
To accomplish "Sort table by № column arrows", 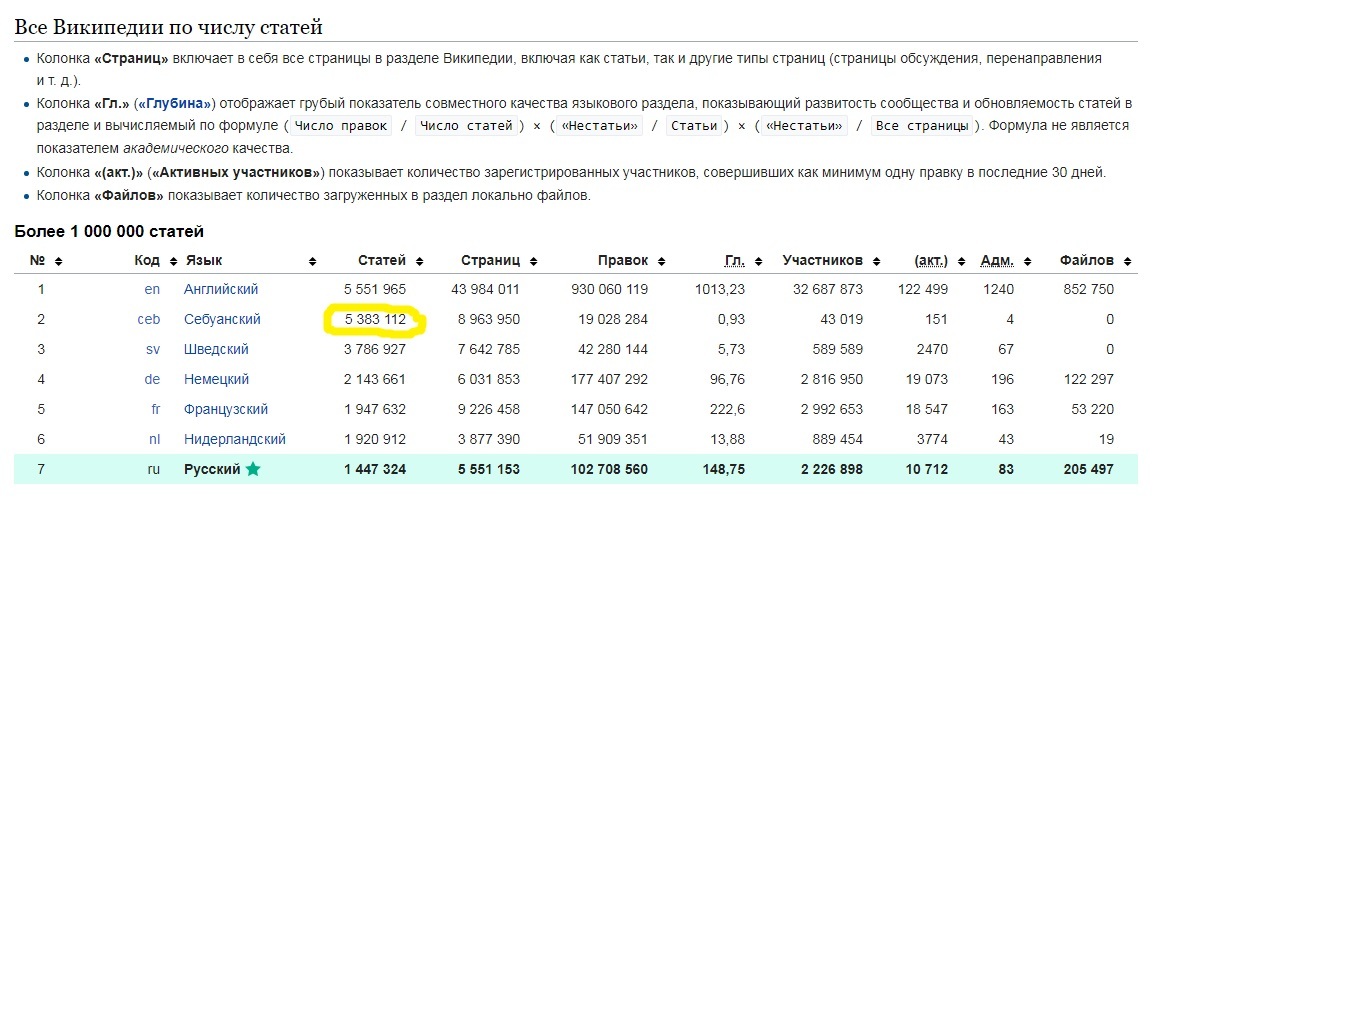I will coord(58,261).
